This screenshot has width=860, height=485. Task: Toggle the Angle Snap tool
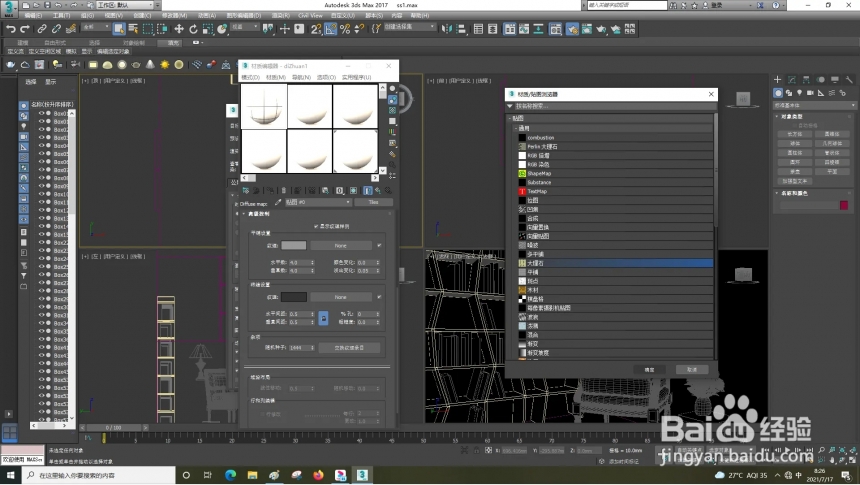pos(331,29)
